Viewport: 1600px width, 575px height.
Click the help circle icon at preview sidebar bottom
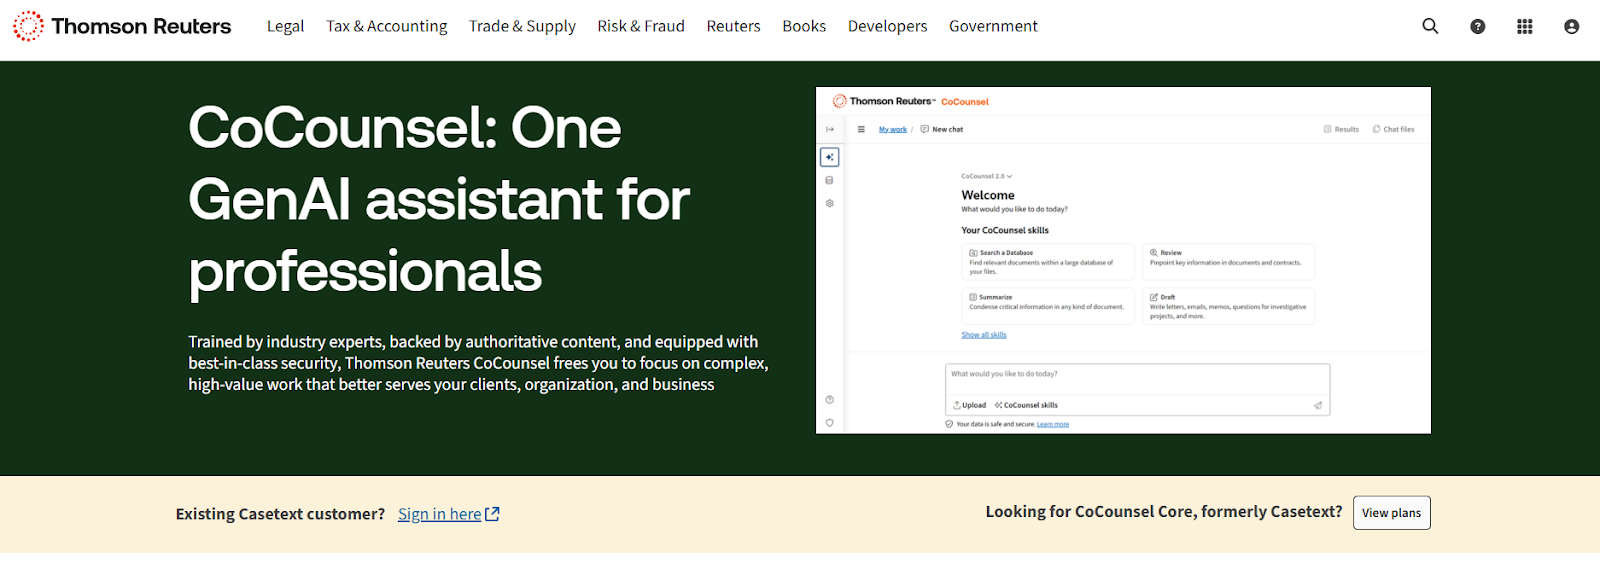point(829,400)
